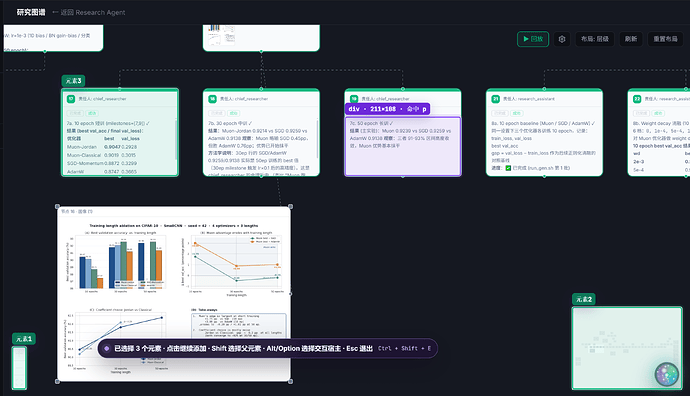Select the training length ablation chart image
This screenshot has width=690, height=396.
click(x=174, y=294)
